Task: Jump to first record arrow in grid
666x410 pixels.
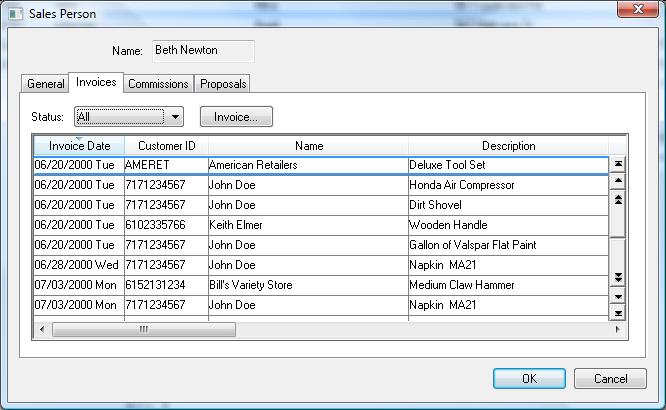Action: tap(618, 164)
